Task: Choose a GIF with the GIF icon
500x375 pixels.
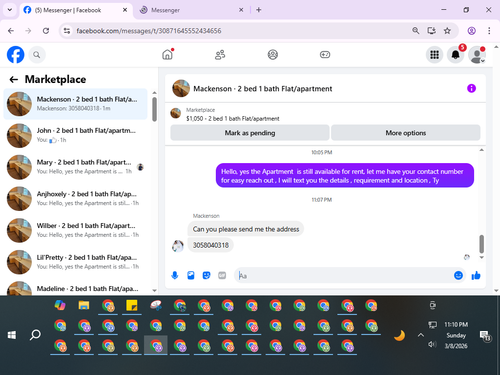Action: pos(222,275)
